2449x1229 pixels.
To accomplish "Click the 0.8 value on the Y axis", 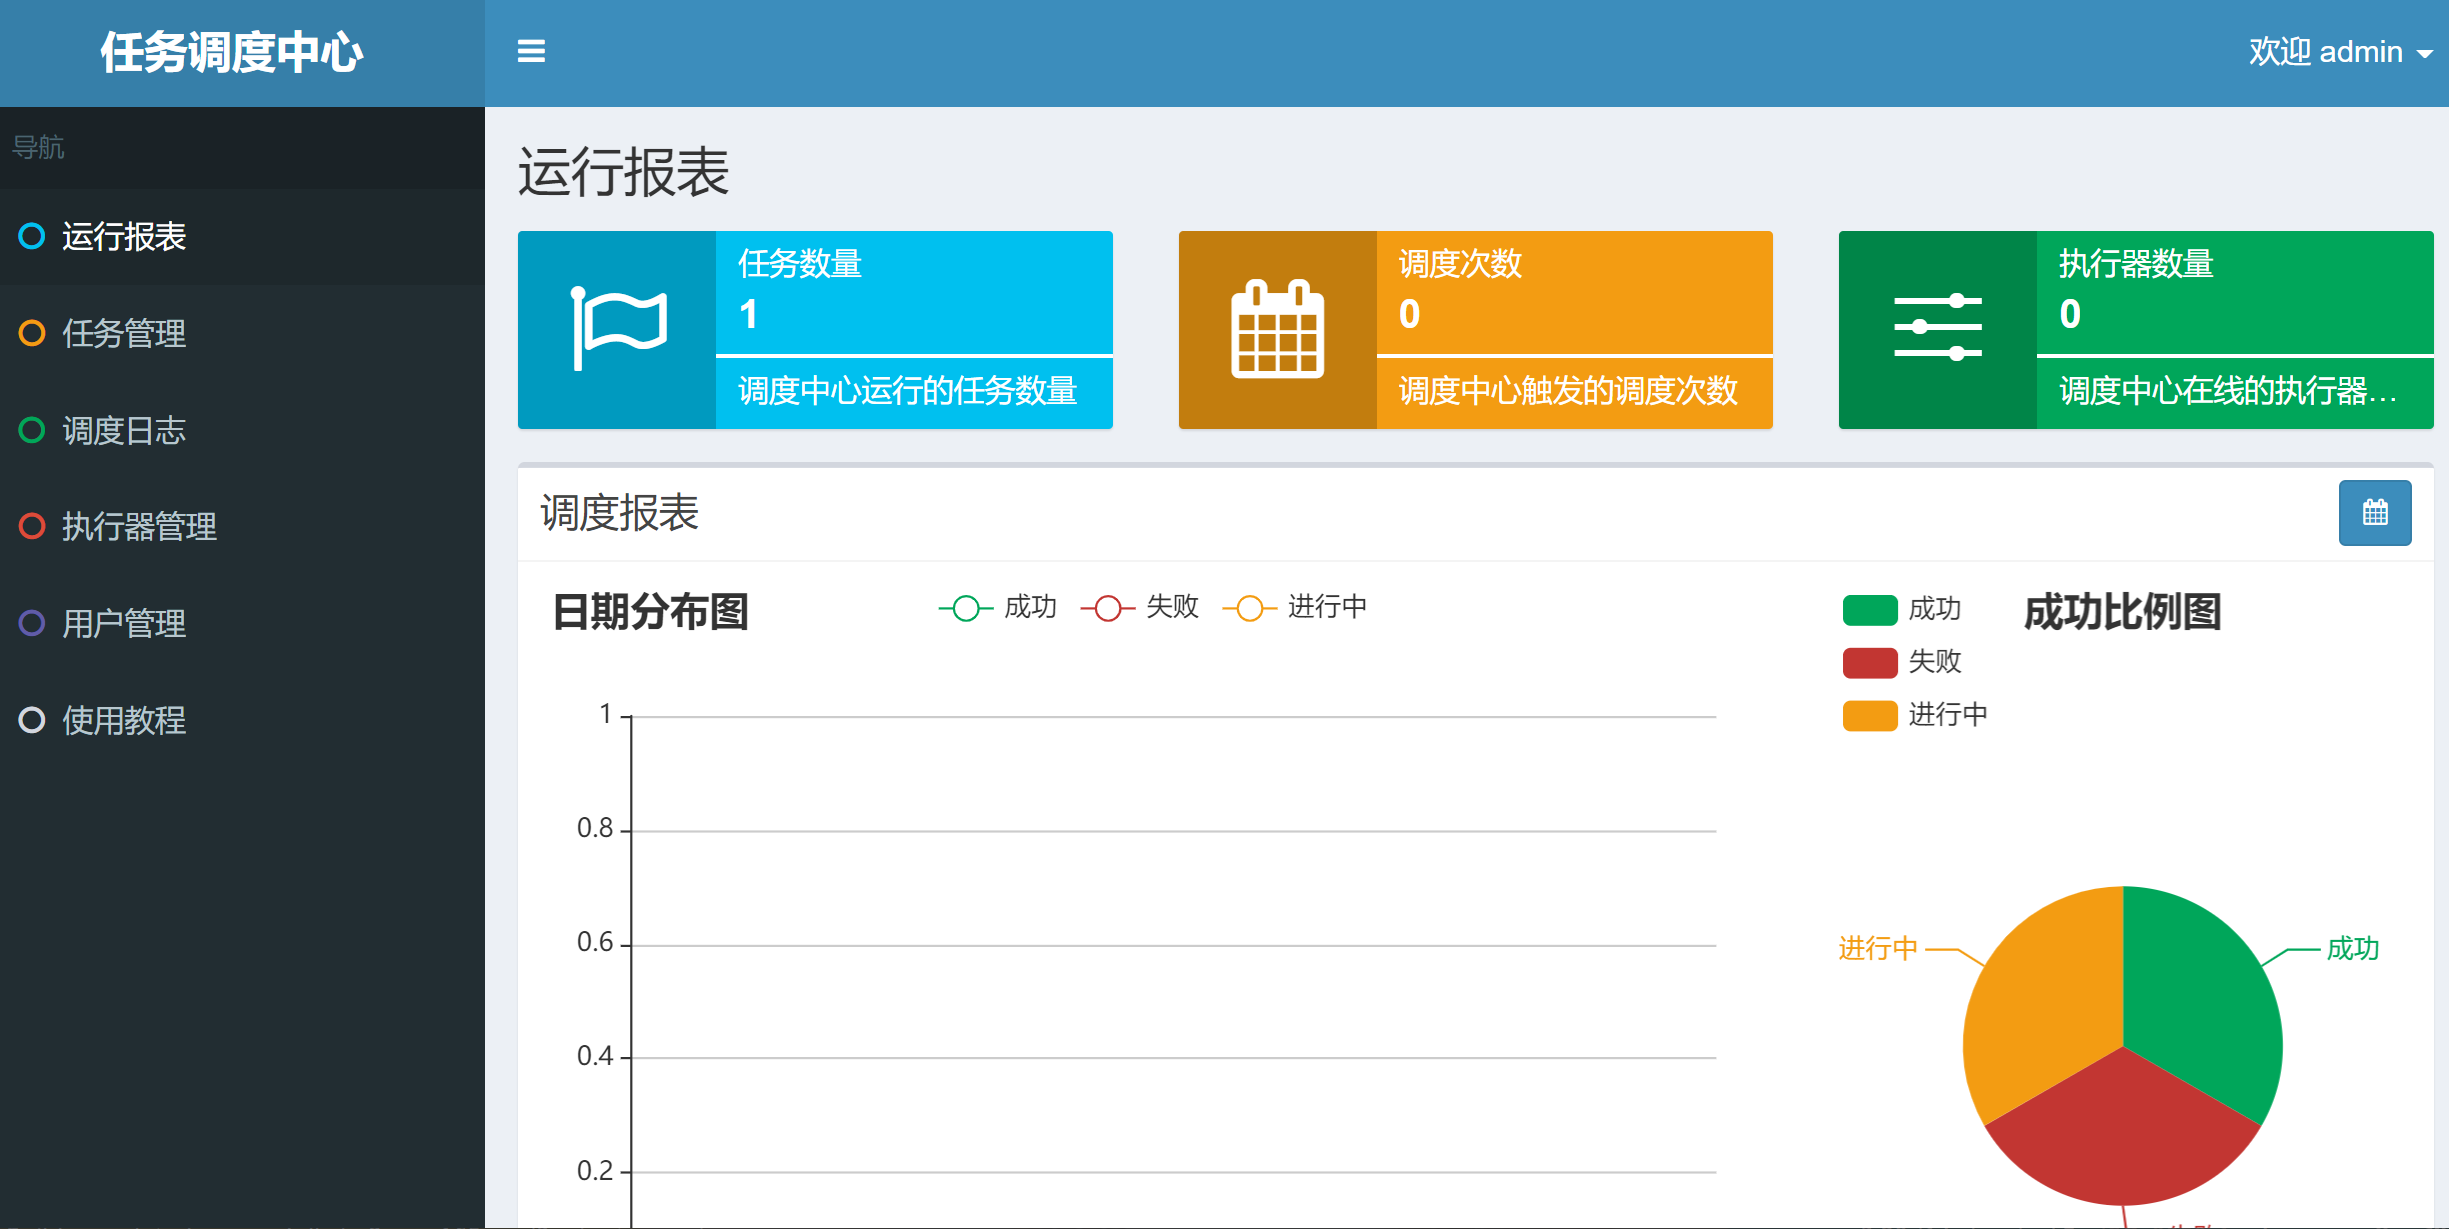I will pos(595,828).
